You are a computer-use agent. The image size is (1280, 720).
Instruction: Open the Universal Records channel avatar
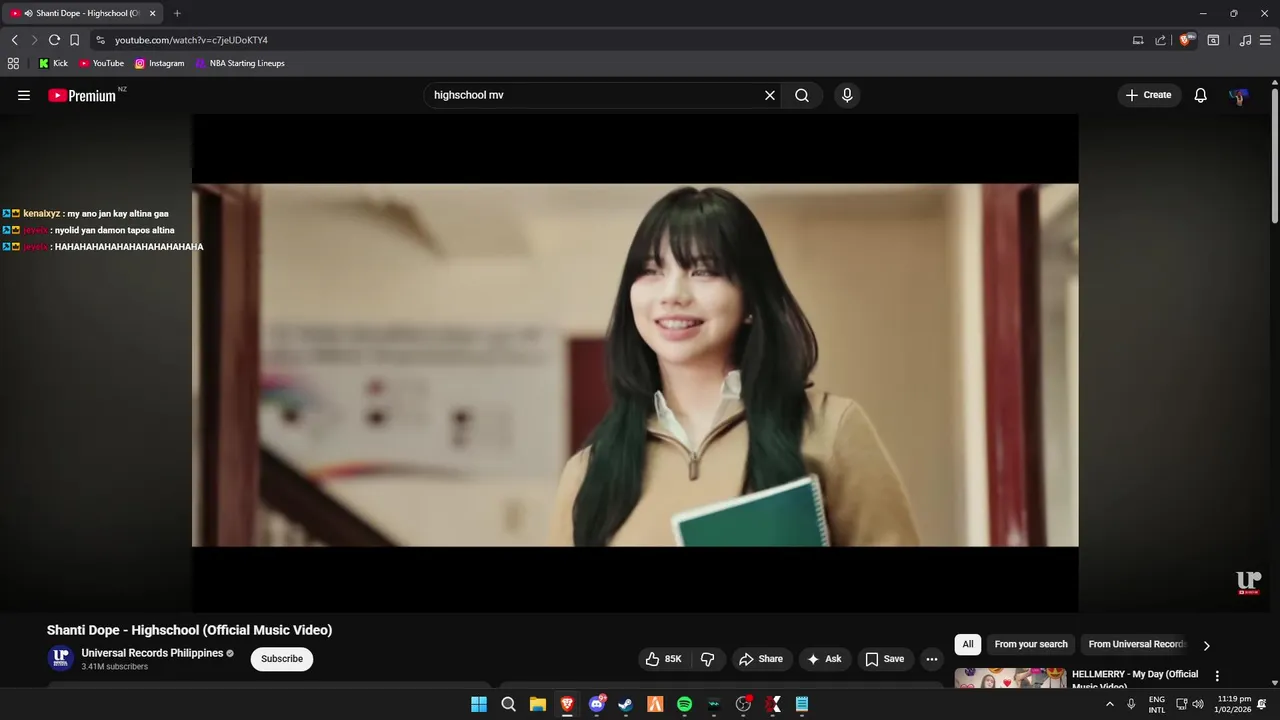coord(61,658)
